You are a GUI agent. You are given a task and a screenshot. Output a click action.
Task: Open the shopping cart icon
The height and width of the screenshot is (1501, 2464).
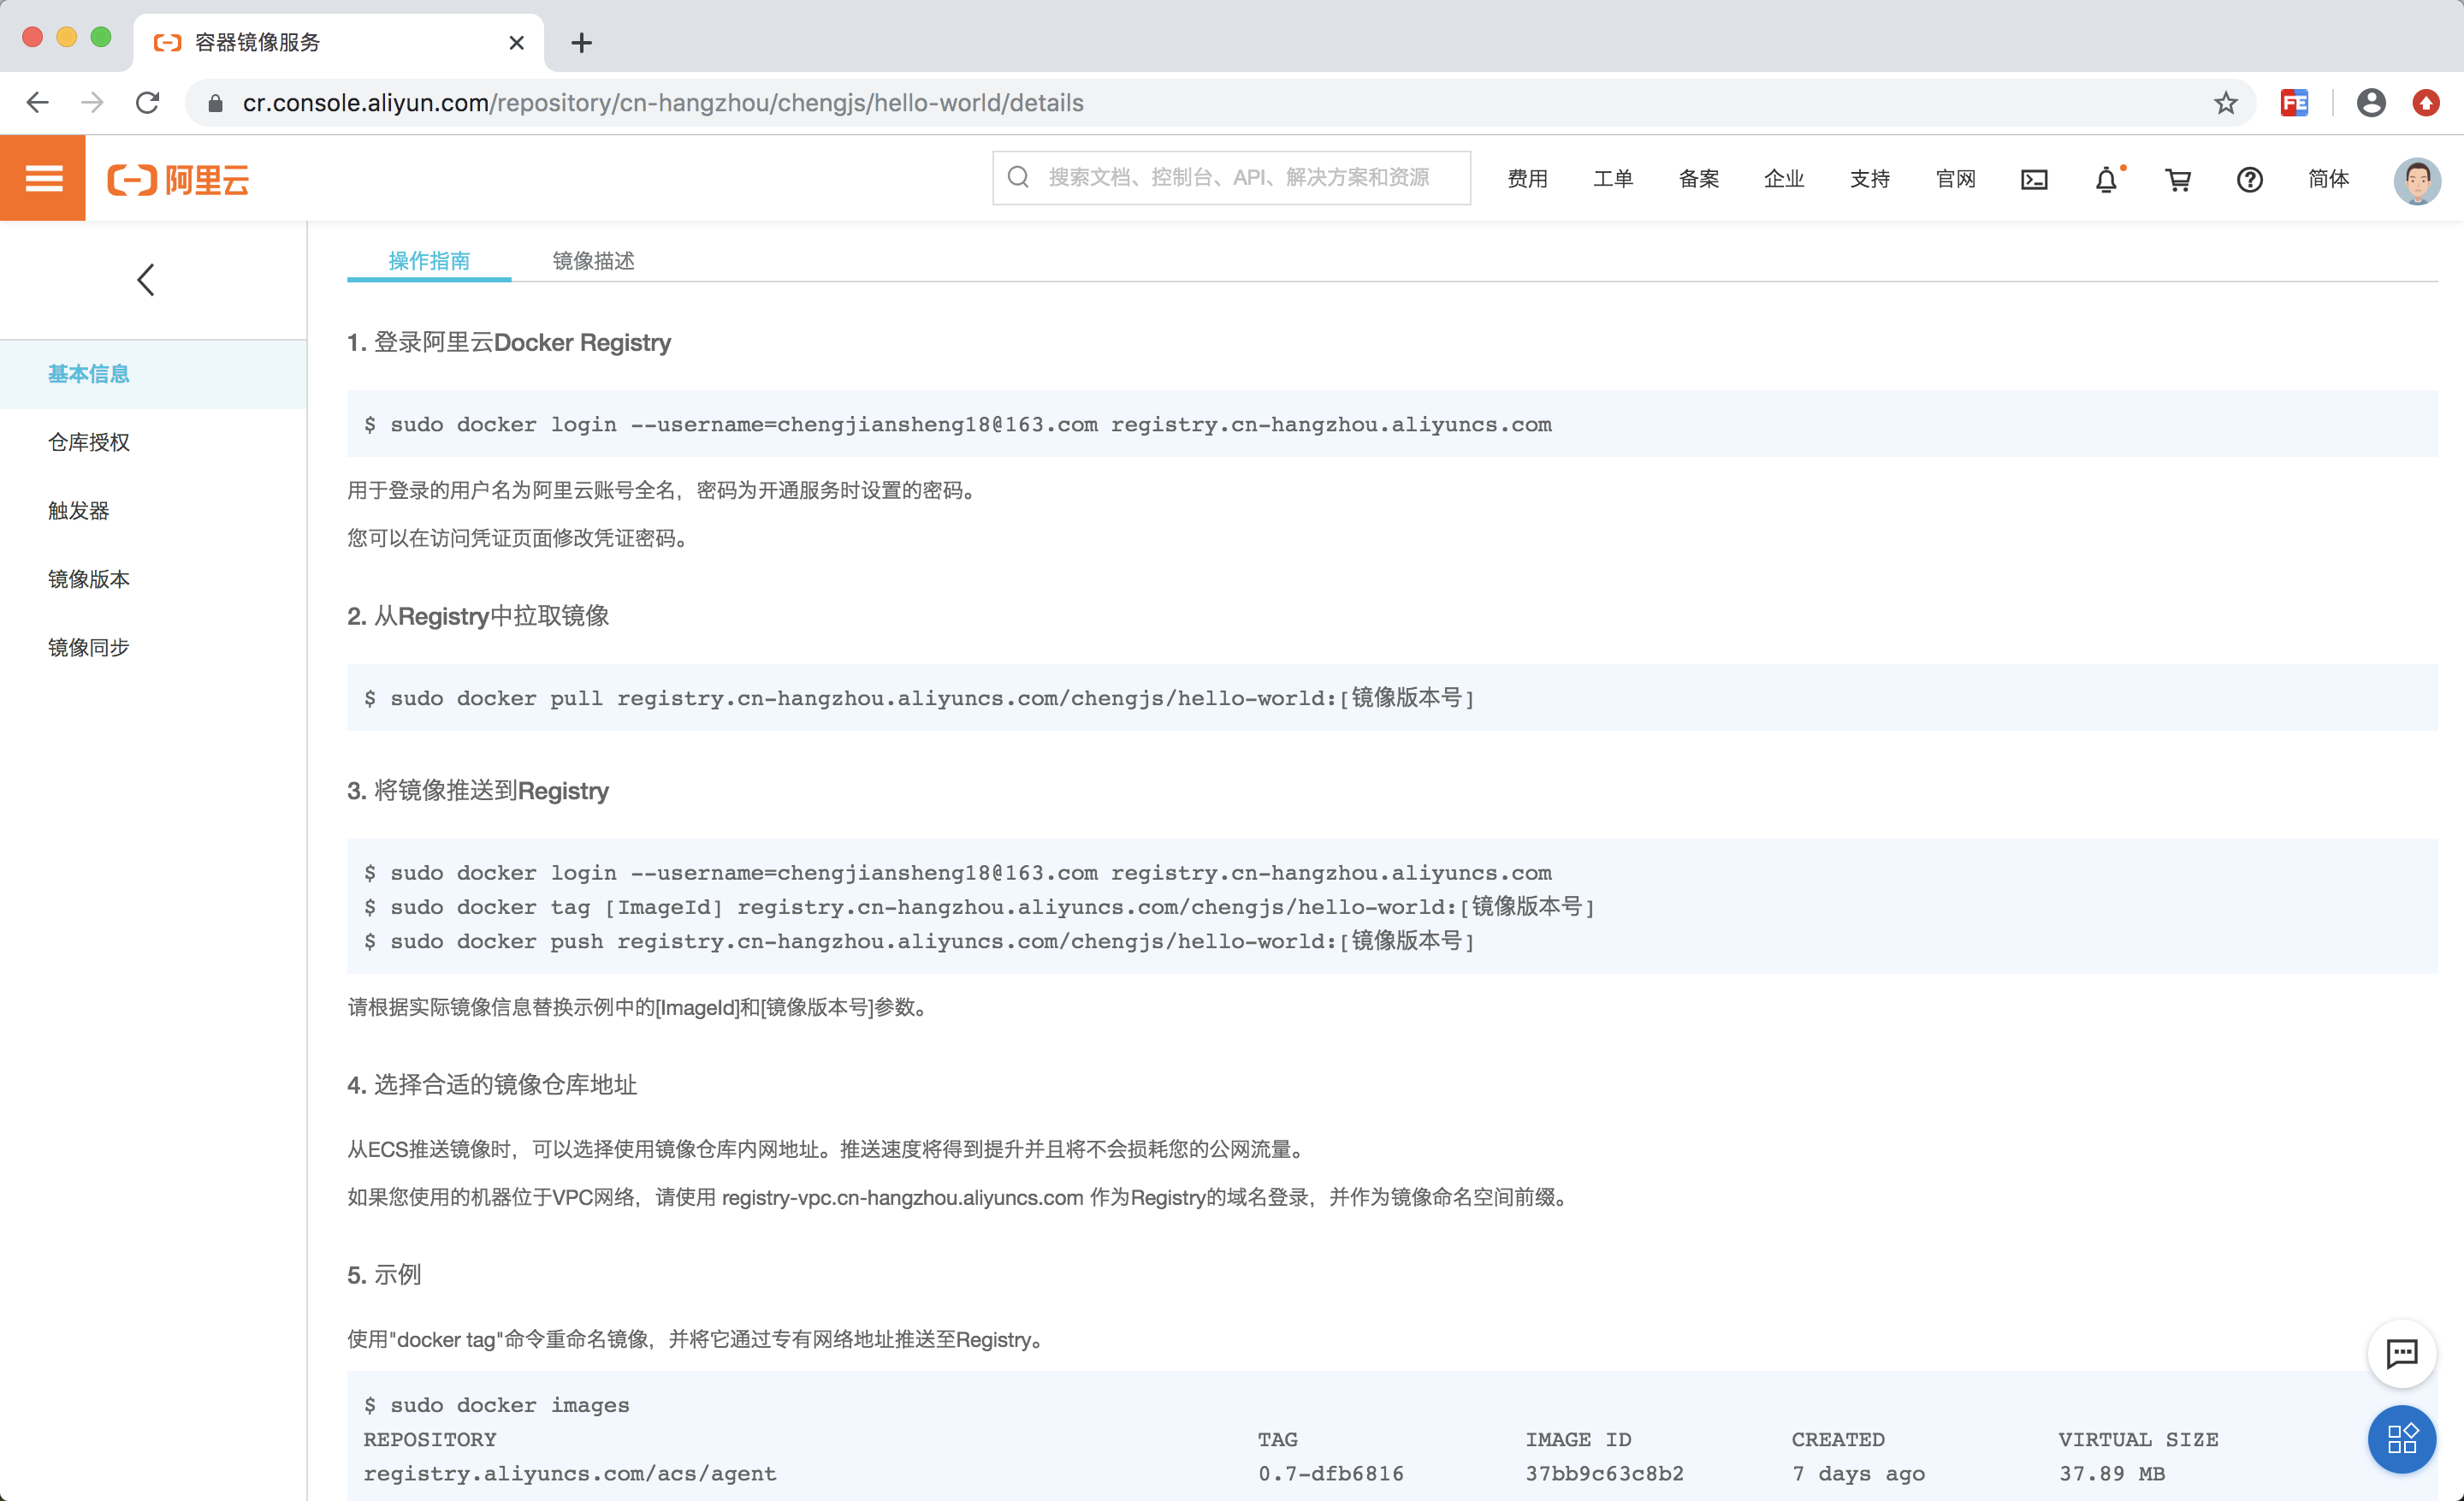pos(2178,180)
